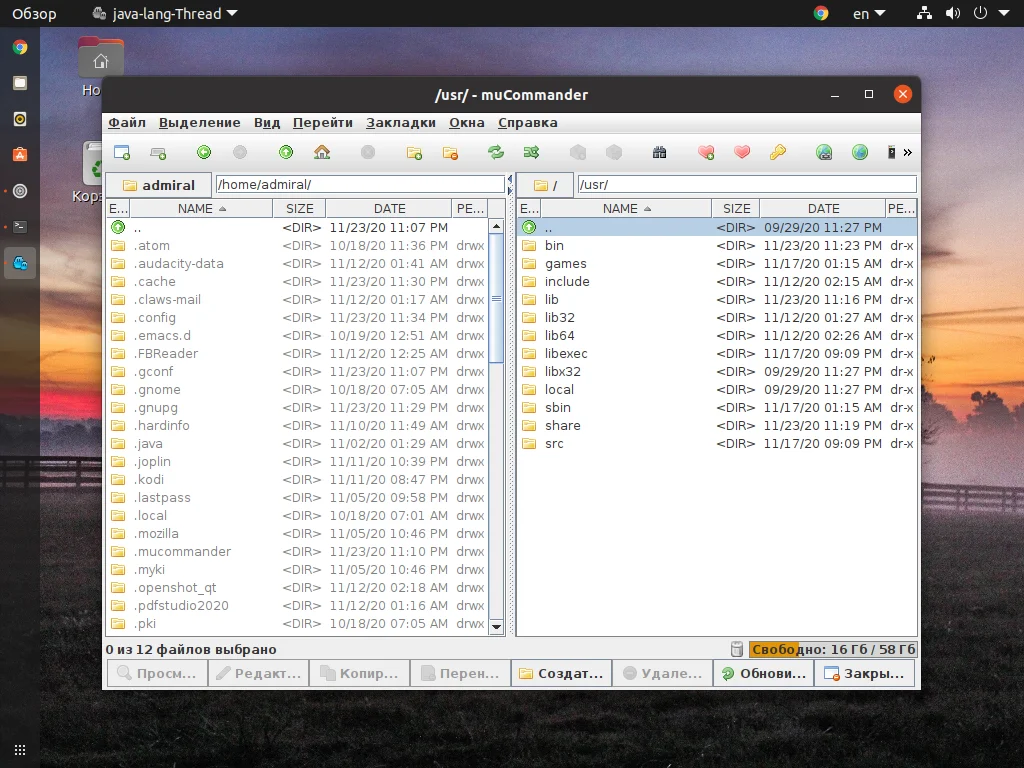Open file search via the binoculars icon
The height and width of the screenshot is (768, 1024).
click(660, 152)
